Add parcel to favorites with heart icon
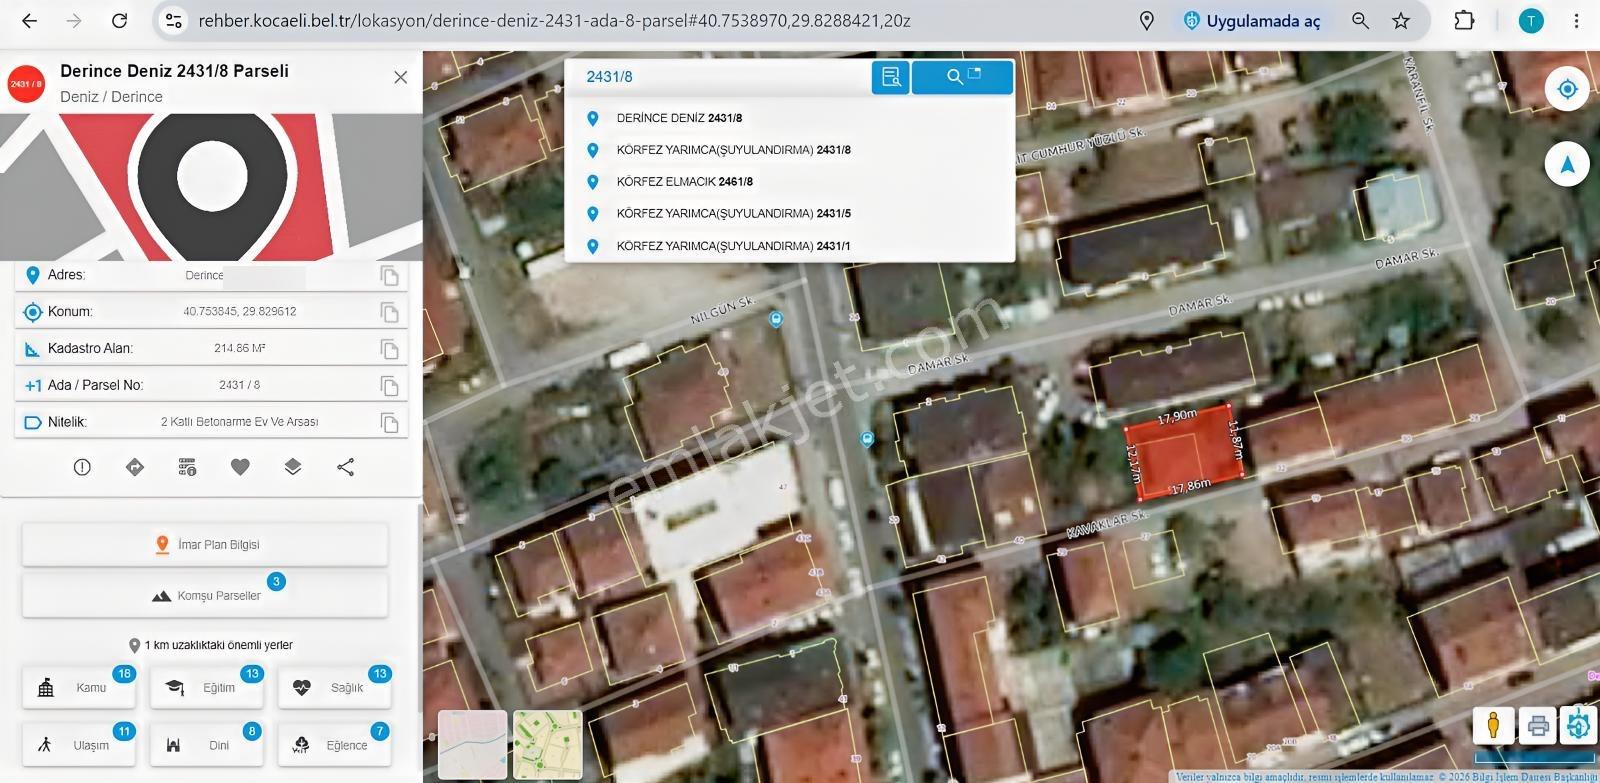Image resolution: width=1600 pixels, height=783 pixels. (x=240, y=467)
